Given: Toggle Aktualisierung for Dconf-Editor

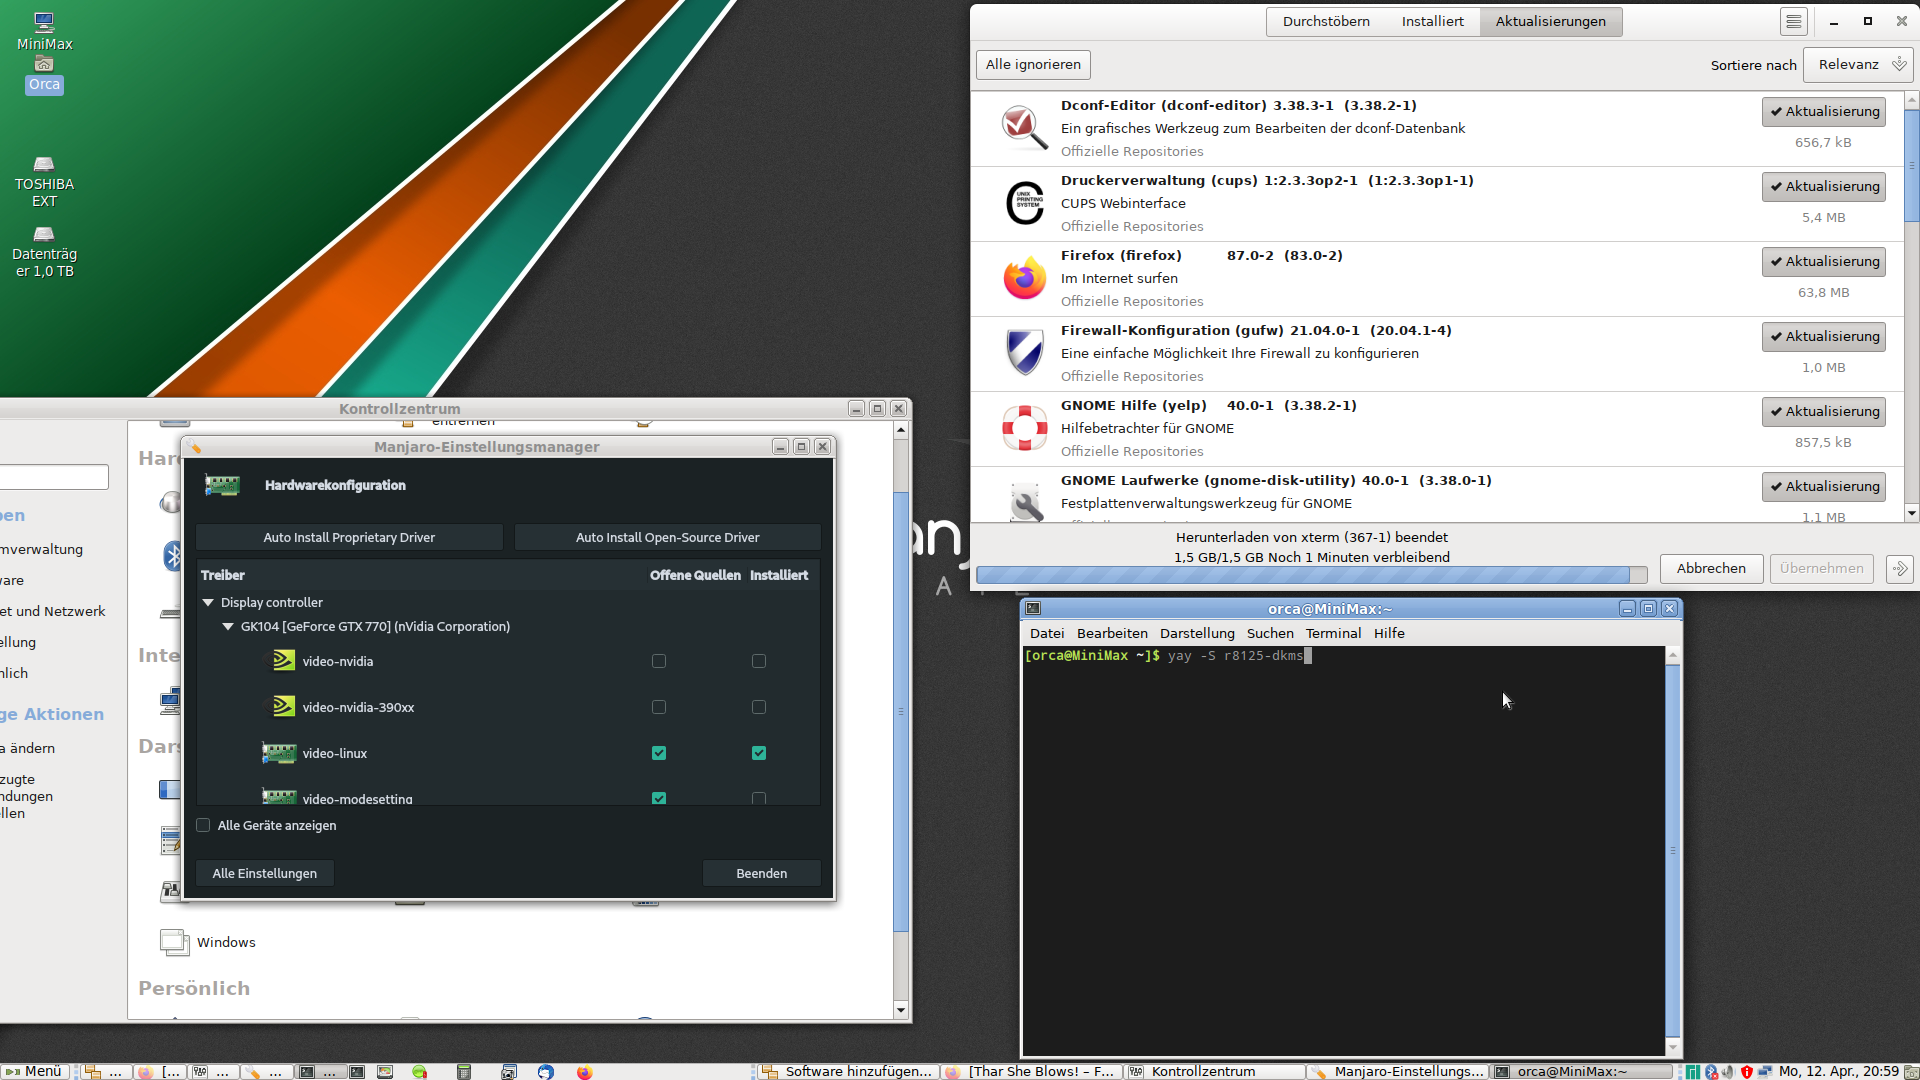Looking at the screenshot, I should tap(1824, 112).
